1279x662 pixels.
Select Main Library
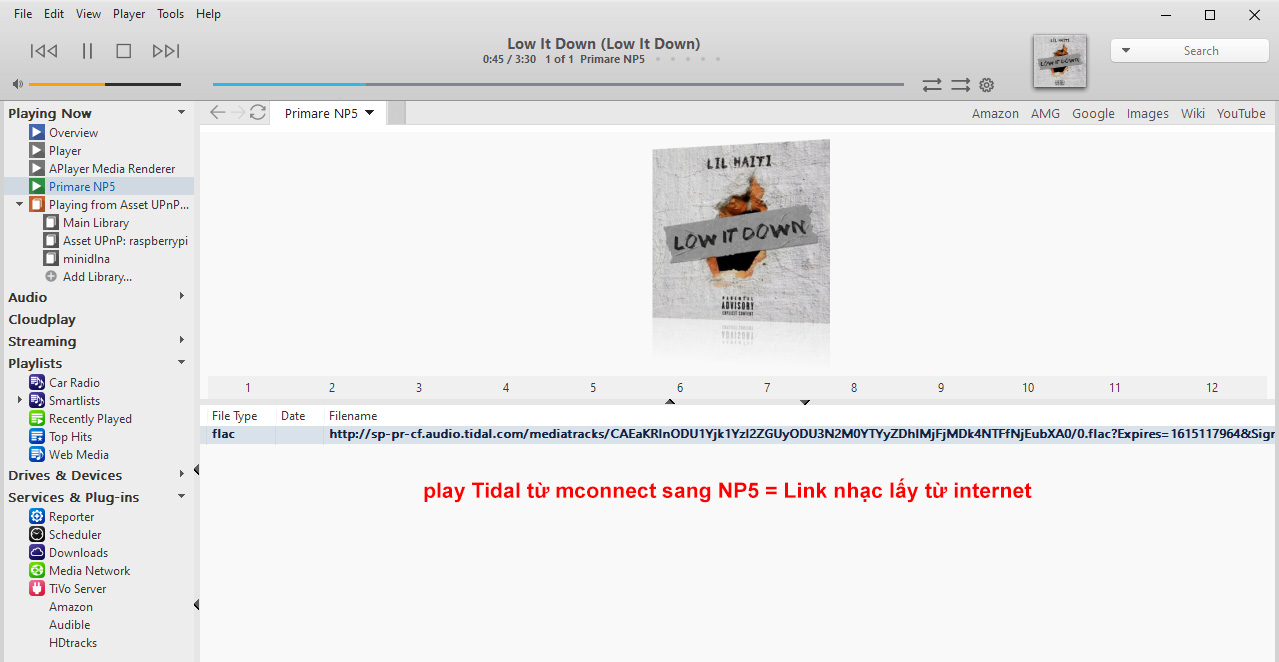96,223
